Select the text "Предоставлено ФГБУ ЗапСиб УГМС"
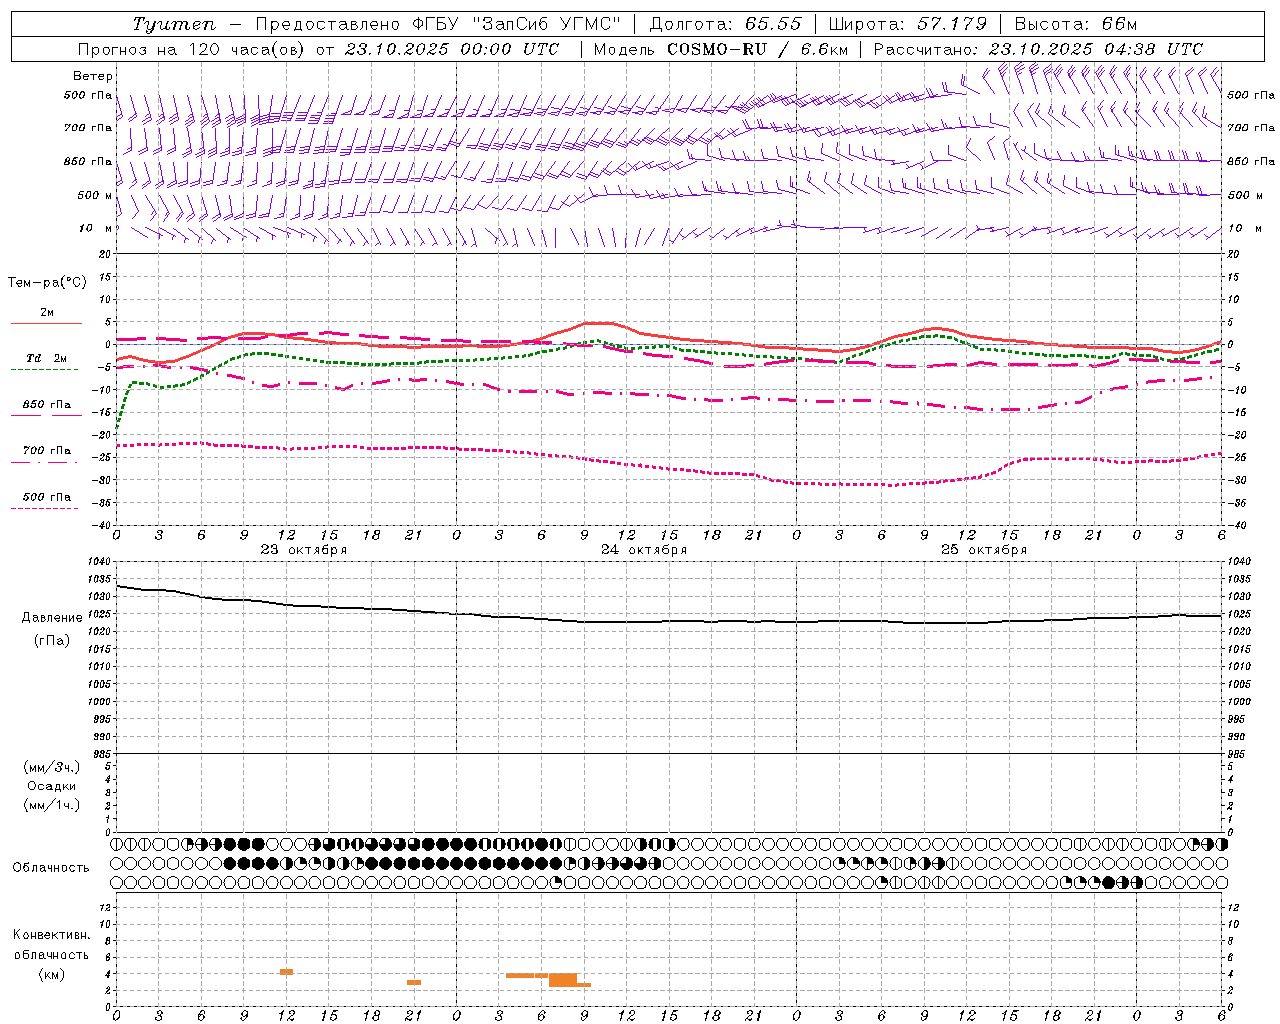 [x=439, y=24]
